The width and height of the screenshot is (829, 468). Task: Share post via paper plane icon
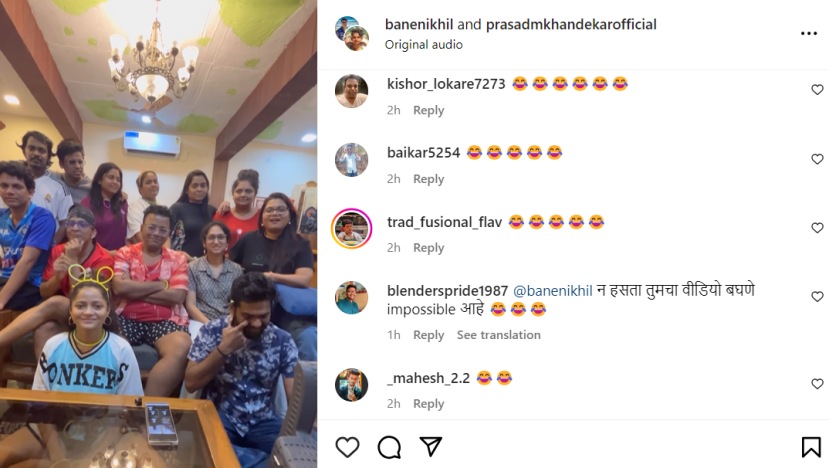[431, 447]
